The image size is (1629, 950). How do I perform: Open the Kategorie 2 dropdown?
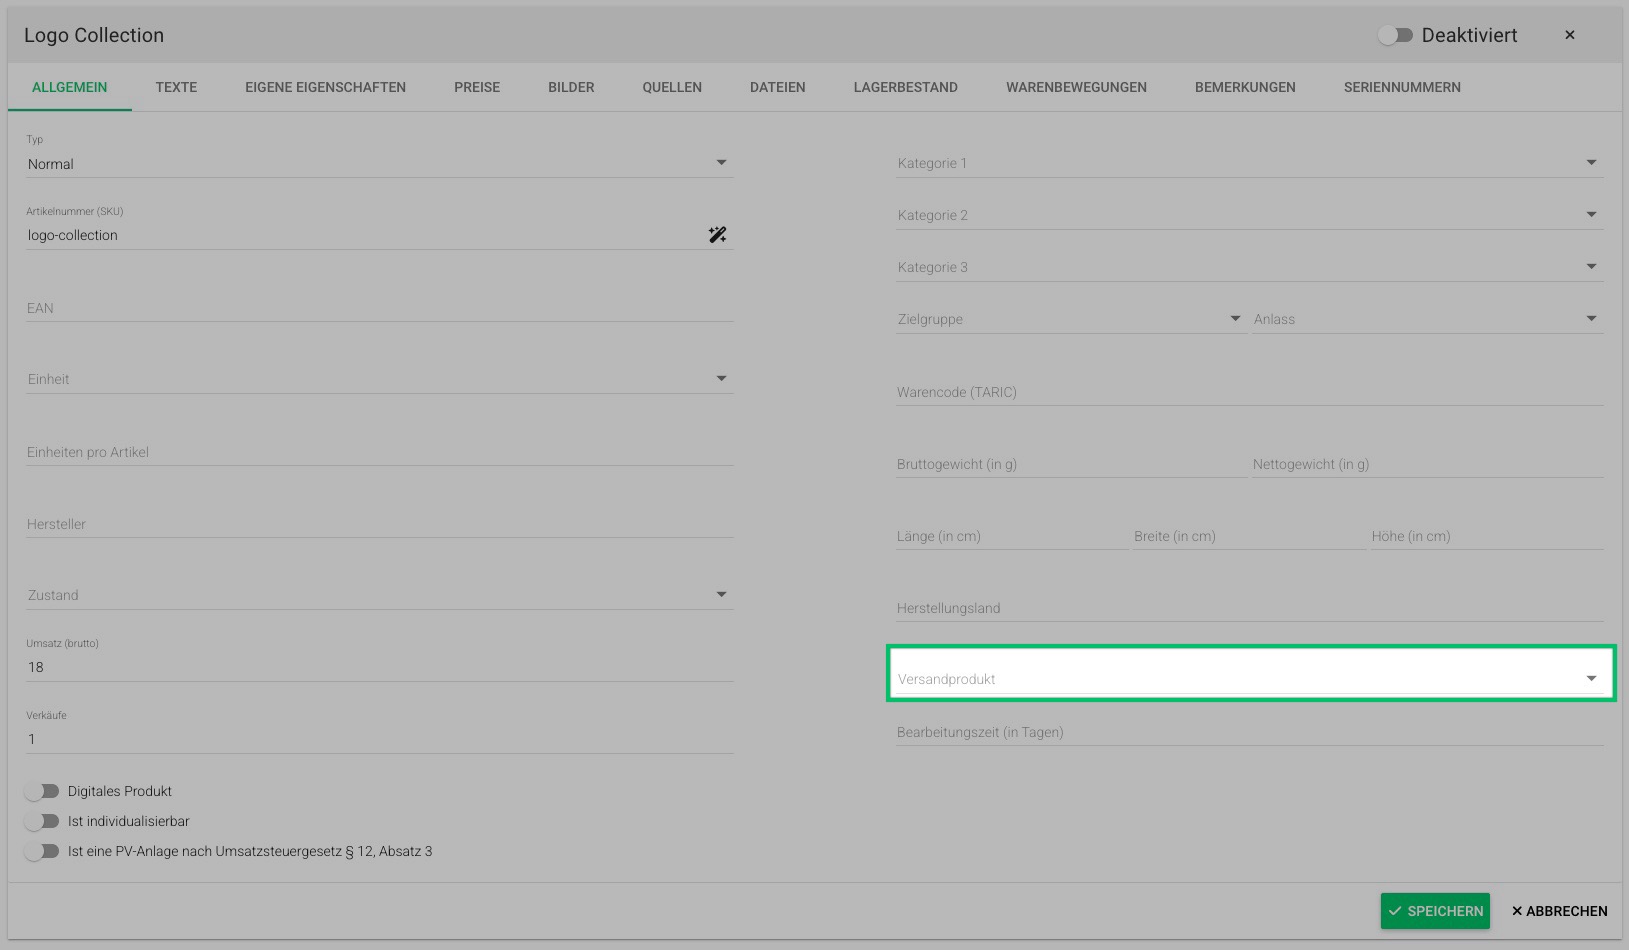tap(1250, 215)
